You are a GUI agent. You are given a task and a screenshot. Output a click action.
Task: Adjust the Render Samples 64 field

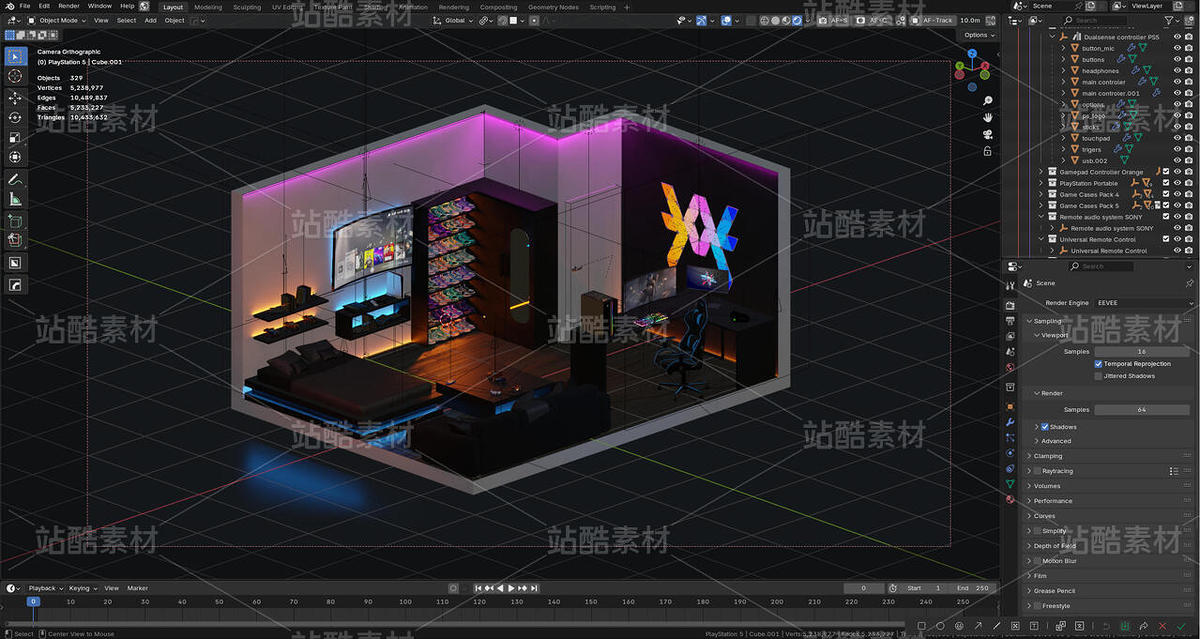pos(1142,410)
